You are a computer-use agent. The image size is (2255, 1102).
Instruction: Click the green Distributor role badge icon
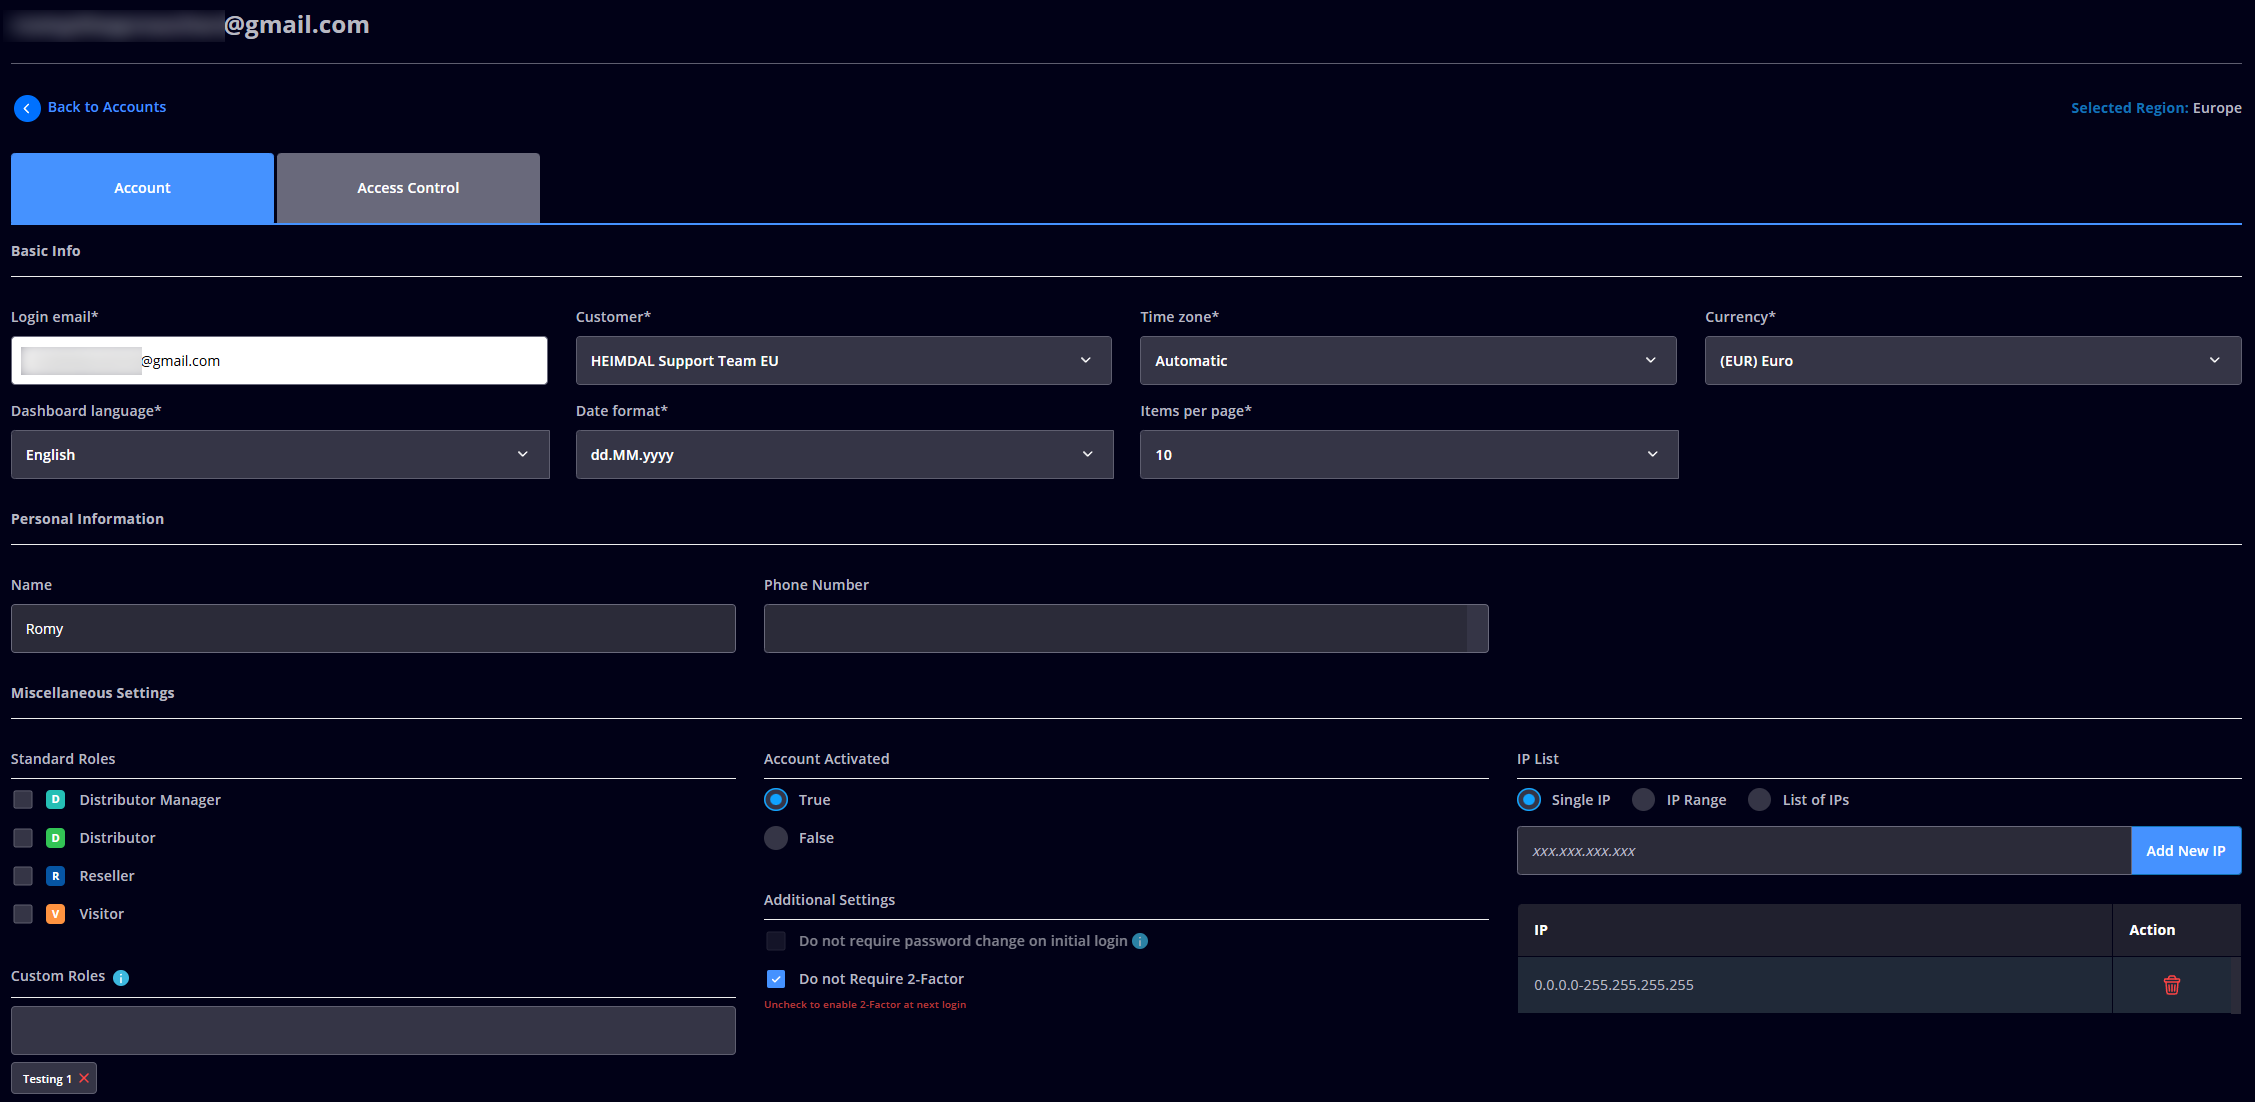point(56,838)
